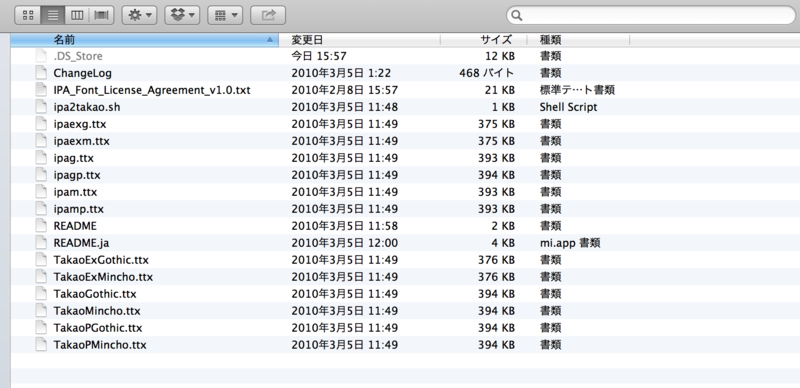Click the '2010年3月5日 11:48' date
Viewport: 800px width, 388px height.
[344, 107]
